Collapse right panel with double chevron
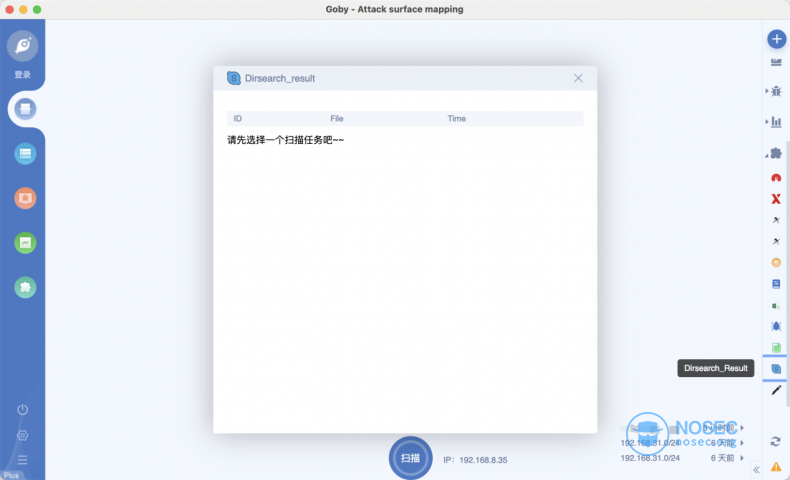The image size is (790, 480). [x=756, y=469]
